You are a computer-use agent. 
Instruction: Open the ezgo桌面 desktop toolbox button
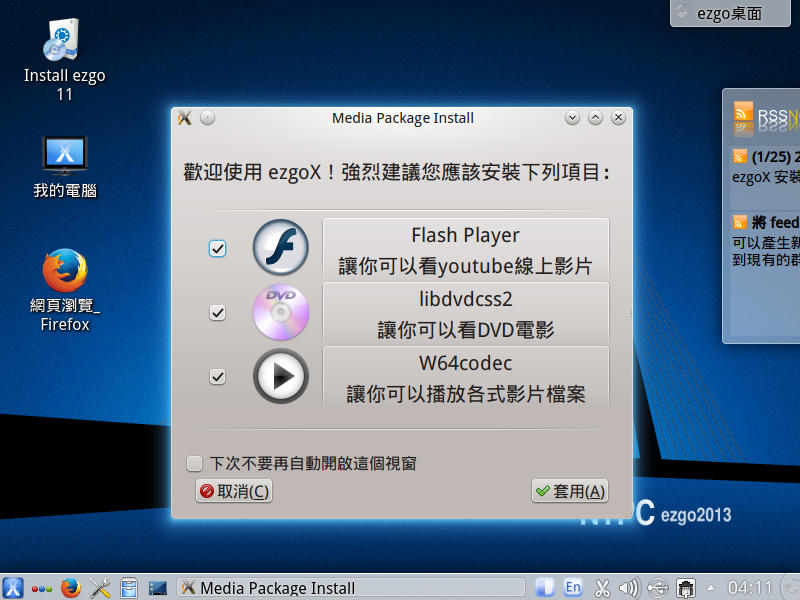730,13
